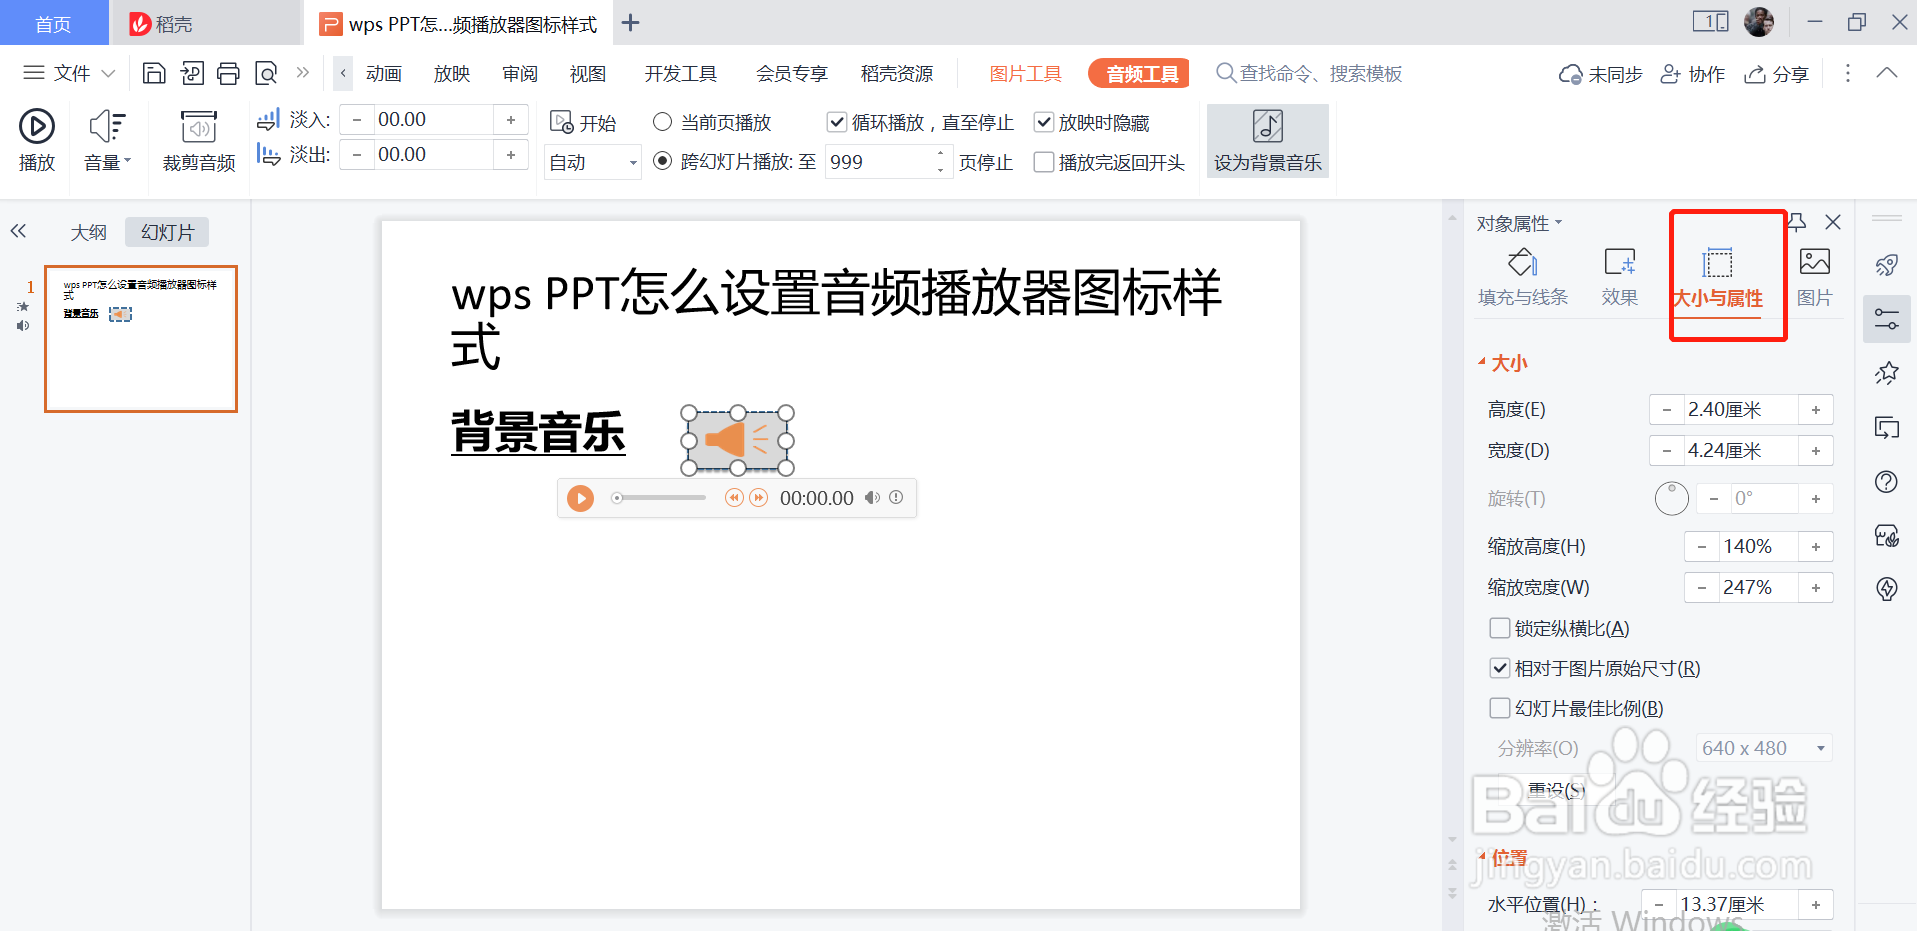Click the star icon in the right sidebar

[x=1887, y=374]
